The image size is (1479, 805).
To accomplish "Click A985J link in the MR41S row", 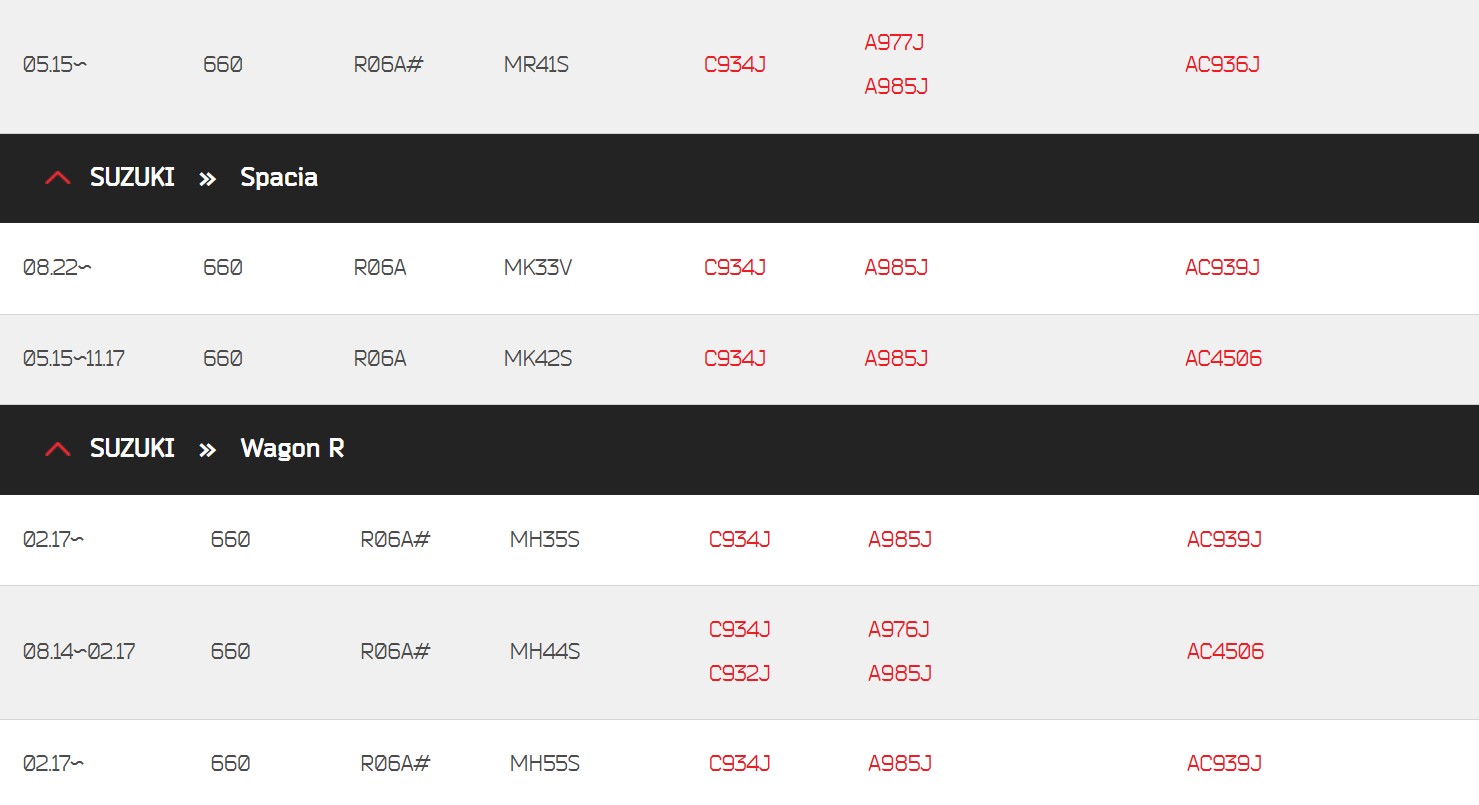I will click(896, 87).
